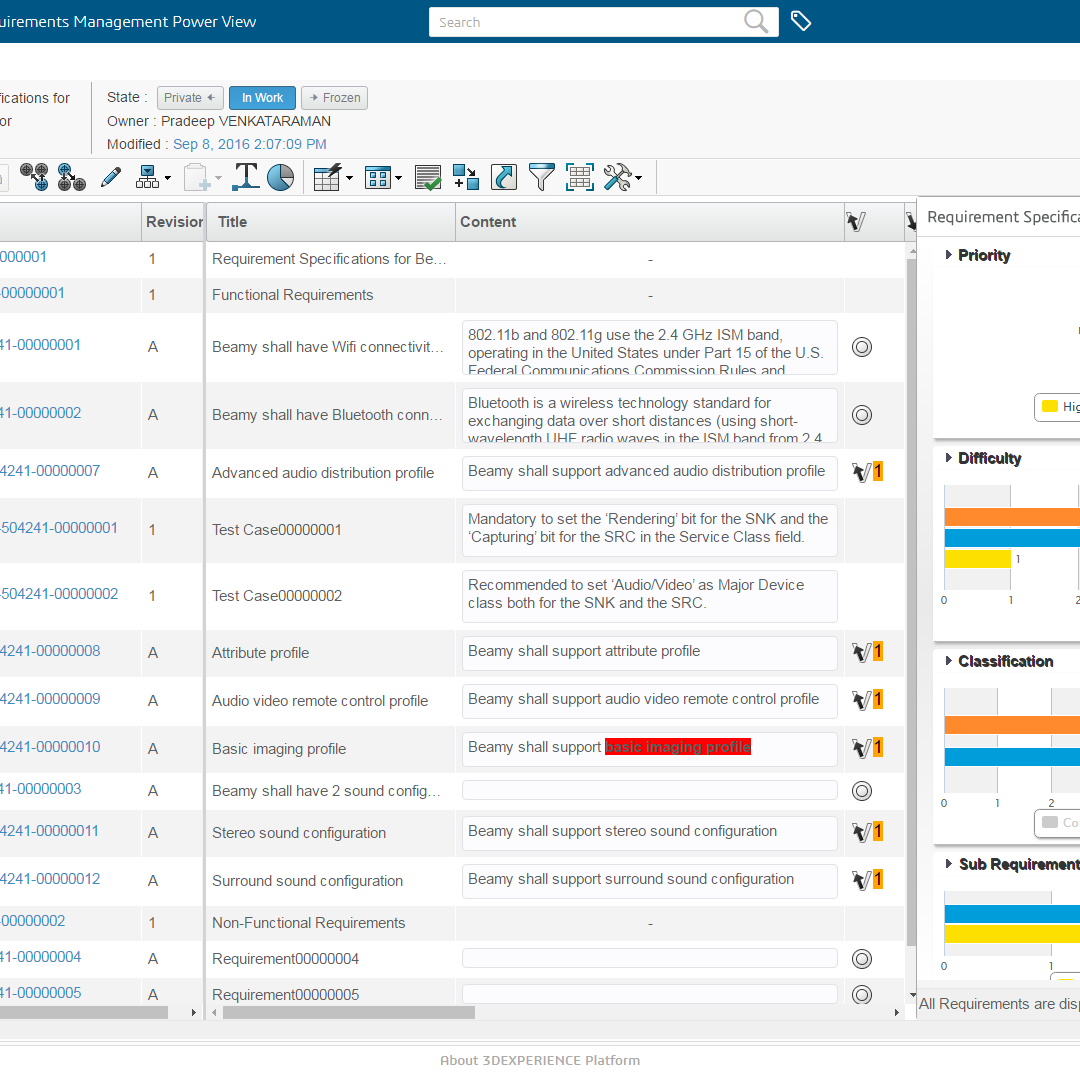Image resolution: width=1080 pixels, height=1080 pixels.
Task: Click the refresh export arrow icon
Action: click(503, 177)
